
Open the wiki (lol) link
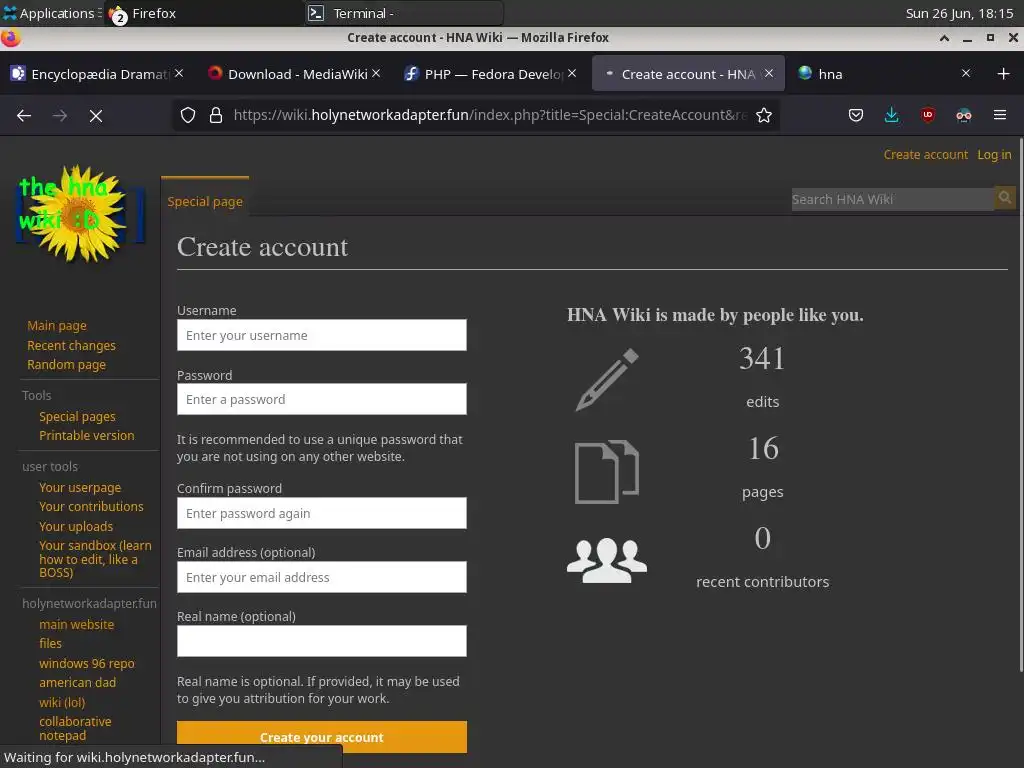coord(62,702)
